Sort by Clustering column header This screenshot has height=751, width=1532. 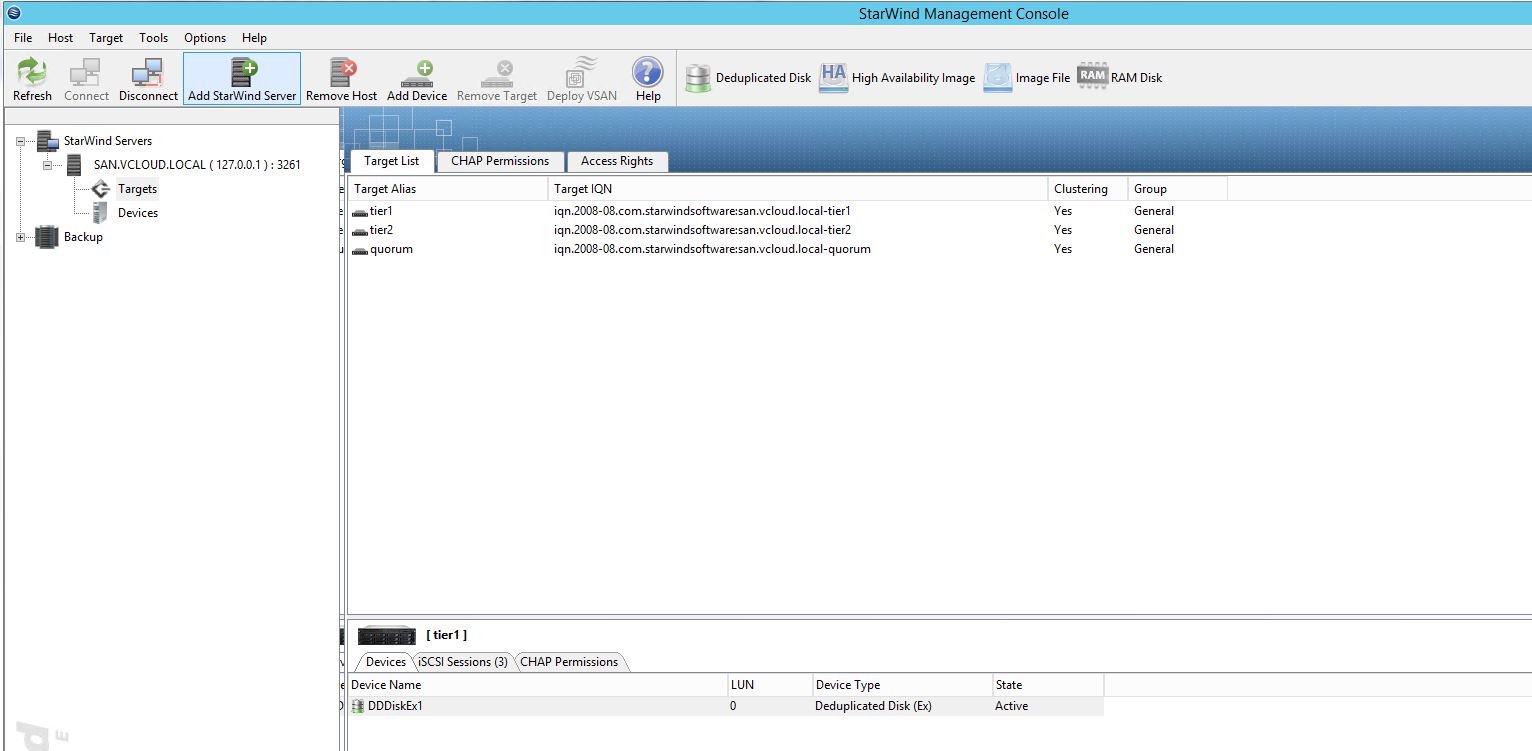pos(1088,189)
